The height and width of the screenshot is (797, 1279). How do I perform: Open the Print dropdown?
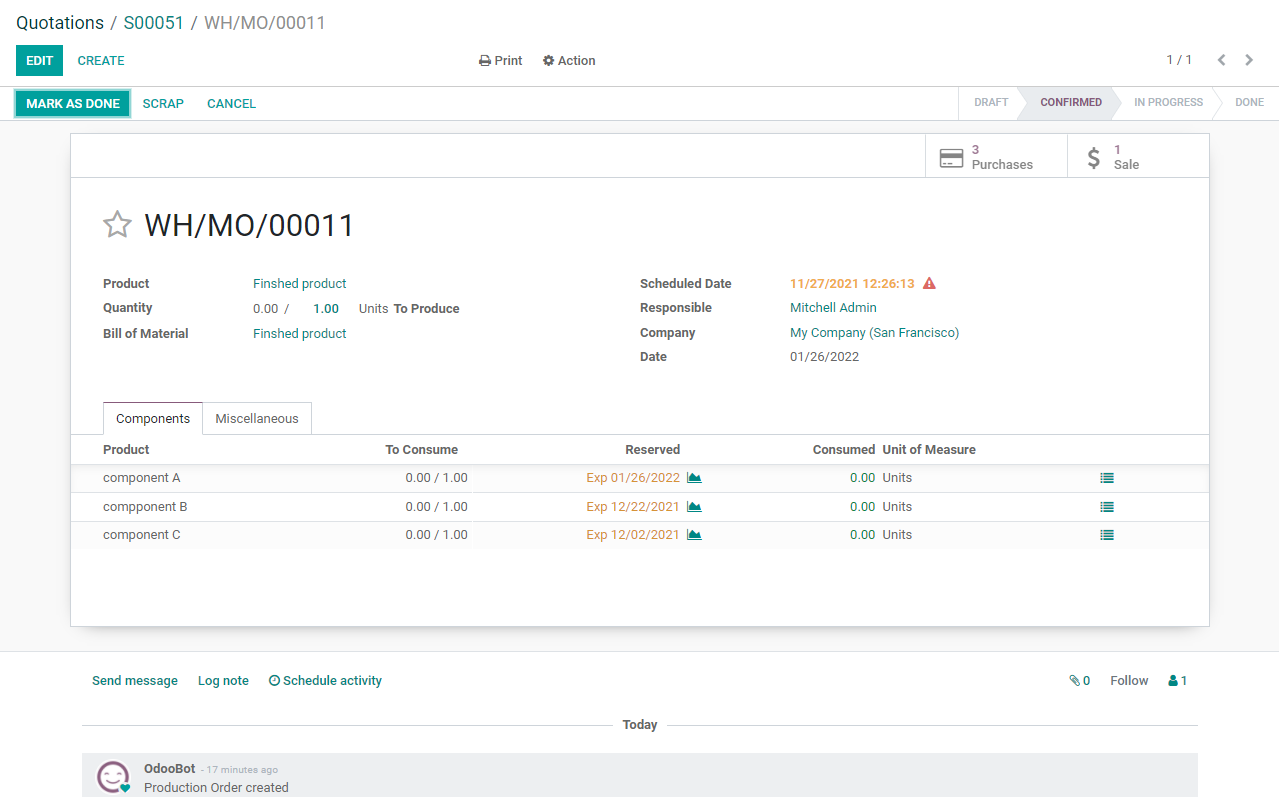pyautogui.click(x=500, y=61)
